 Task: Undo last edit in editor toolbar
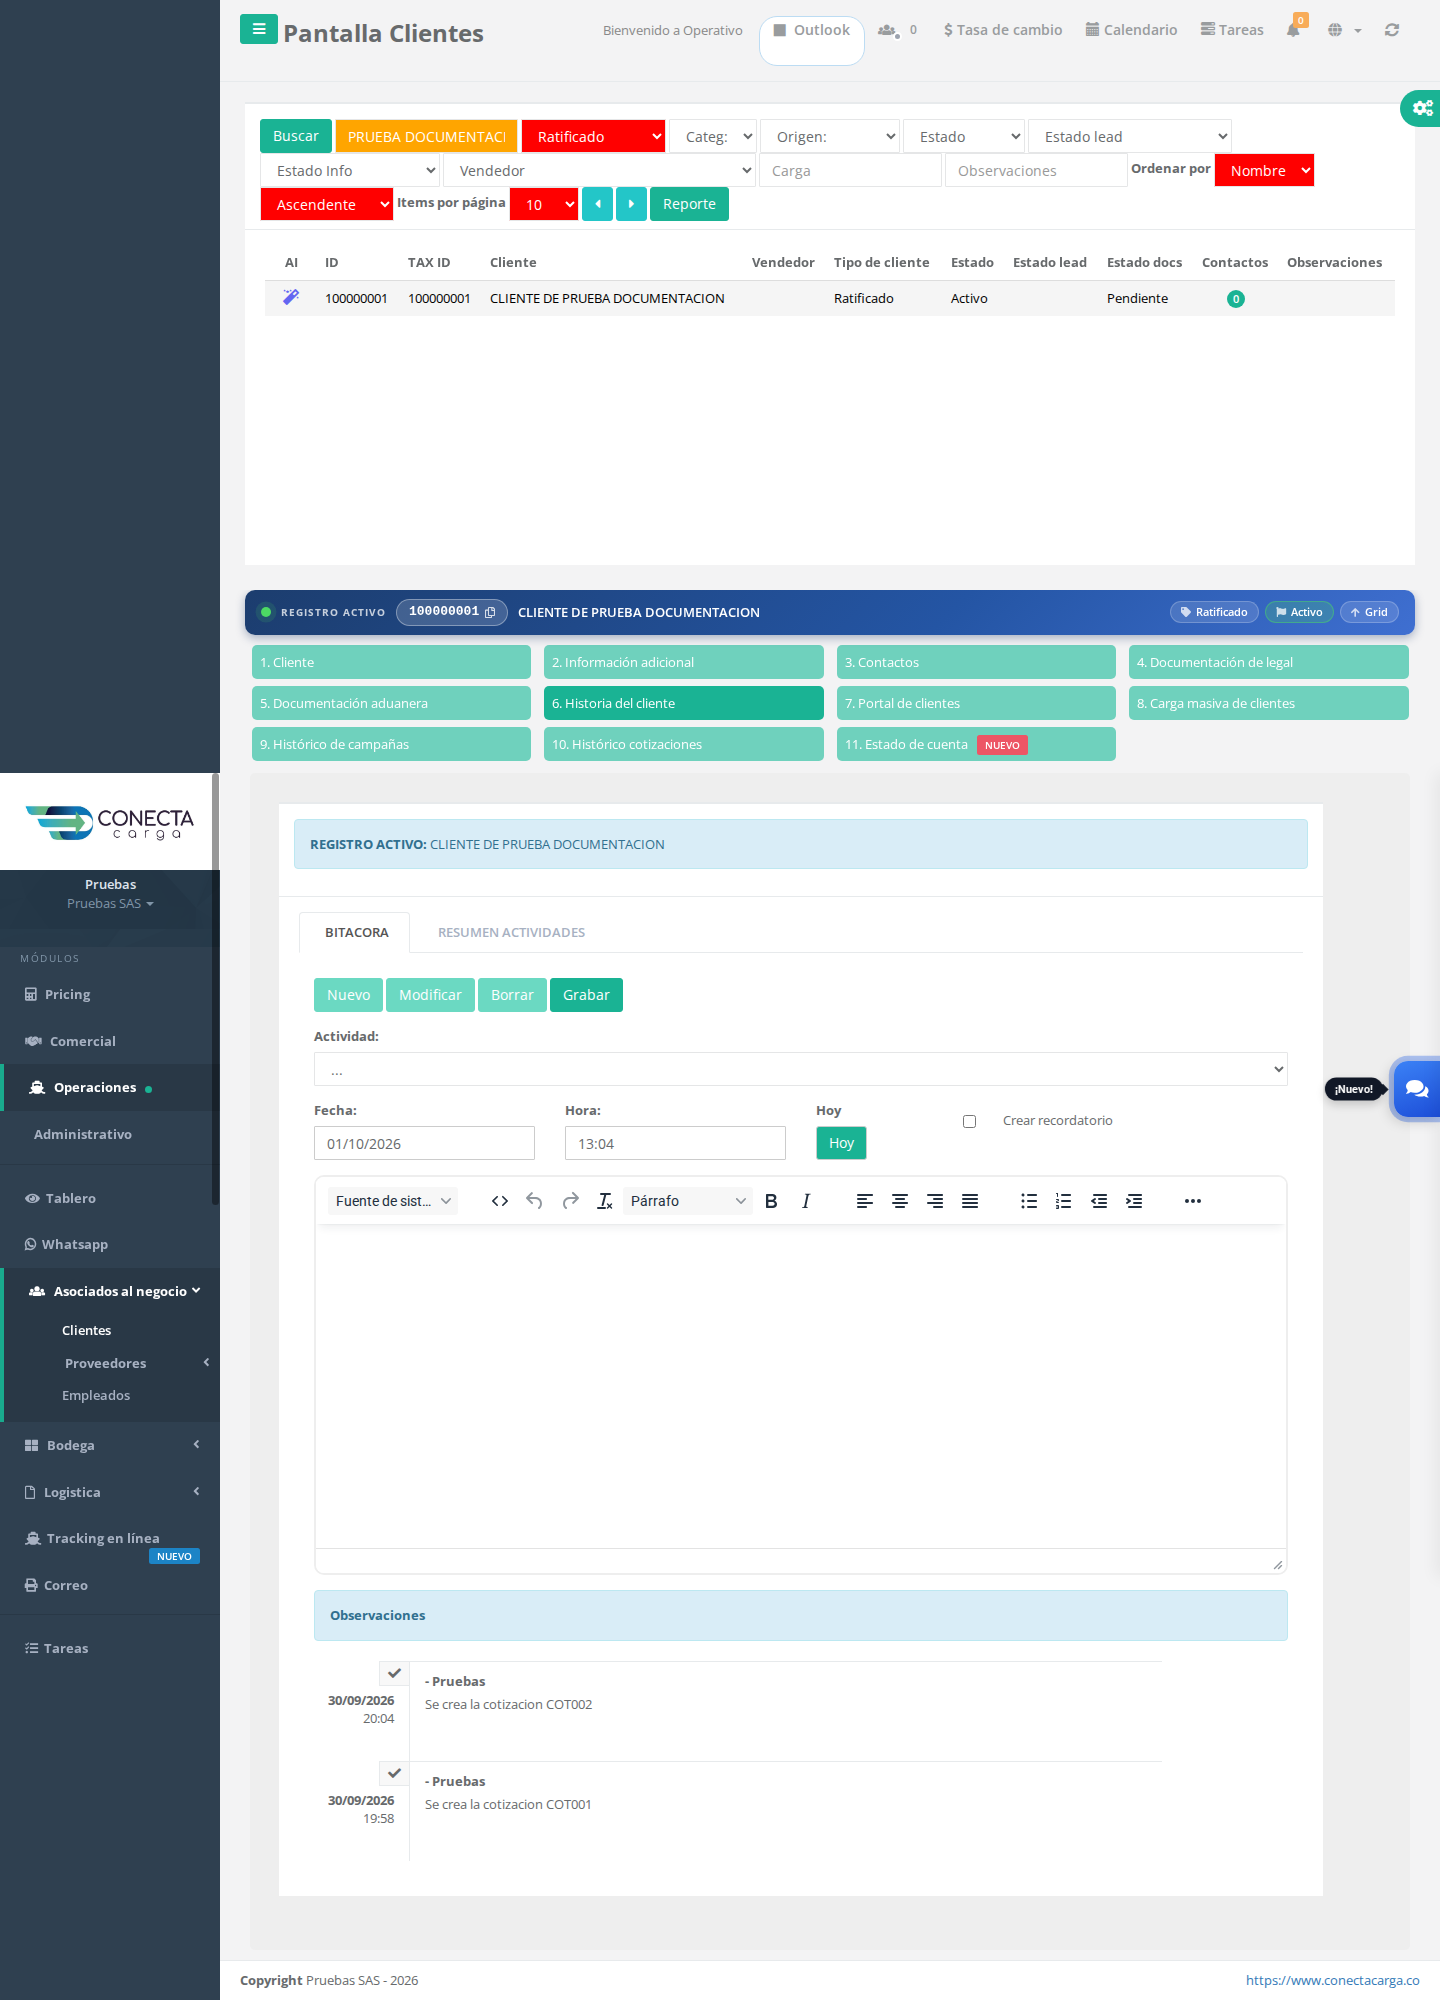534,1201
